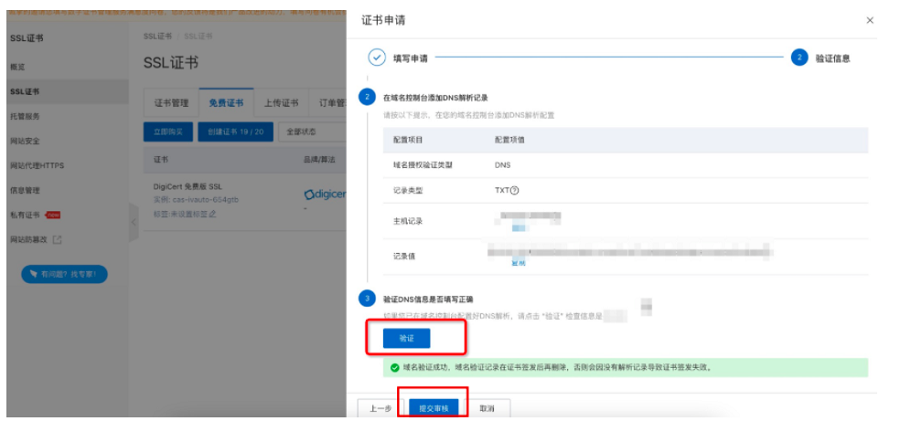Click the TXT record type help icon

(515, 190)
